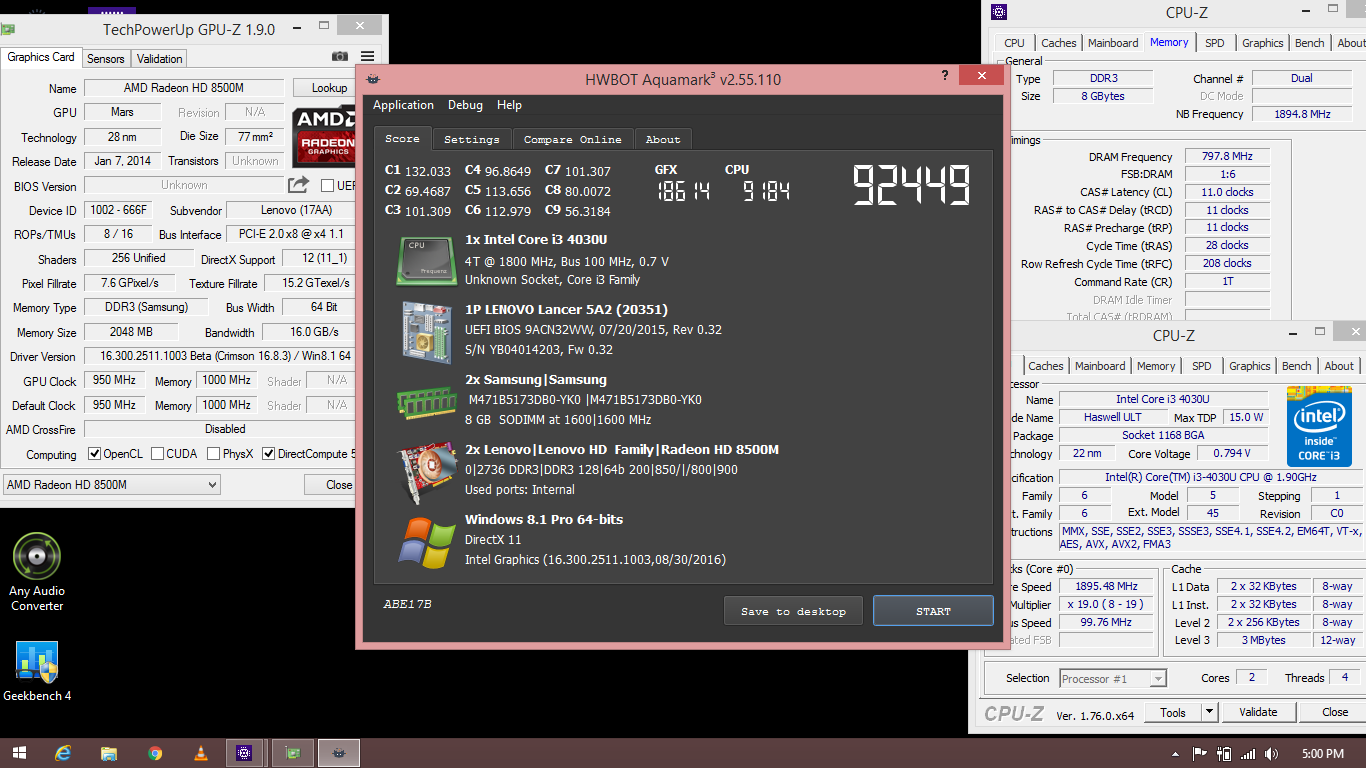Viewport: 1366px width, 768px height.
Task: Open the Windows Start button
Action: point(19,753)
